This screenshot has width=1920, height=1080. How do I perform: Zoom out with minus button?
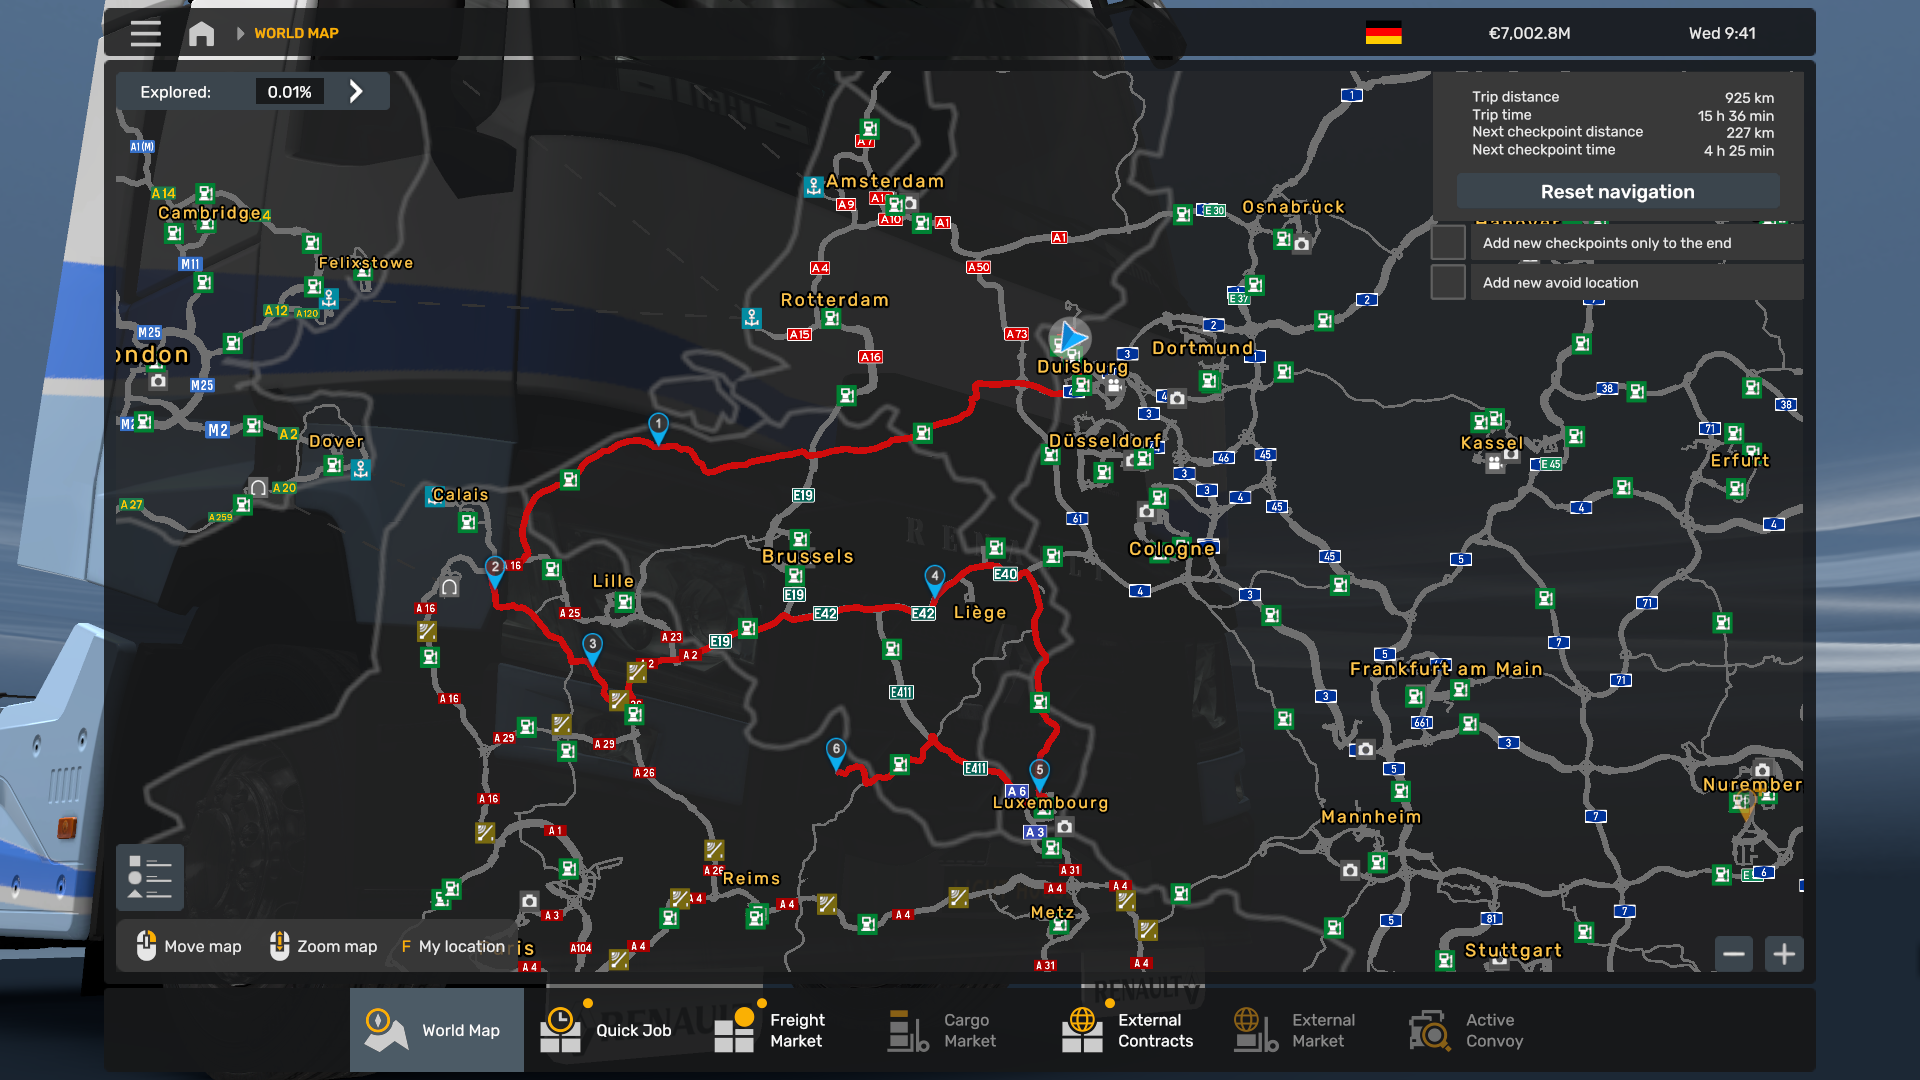point(1734,954)
